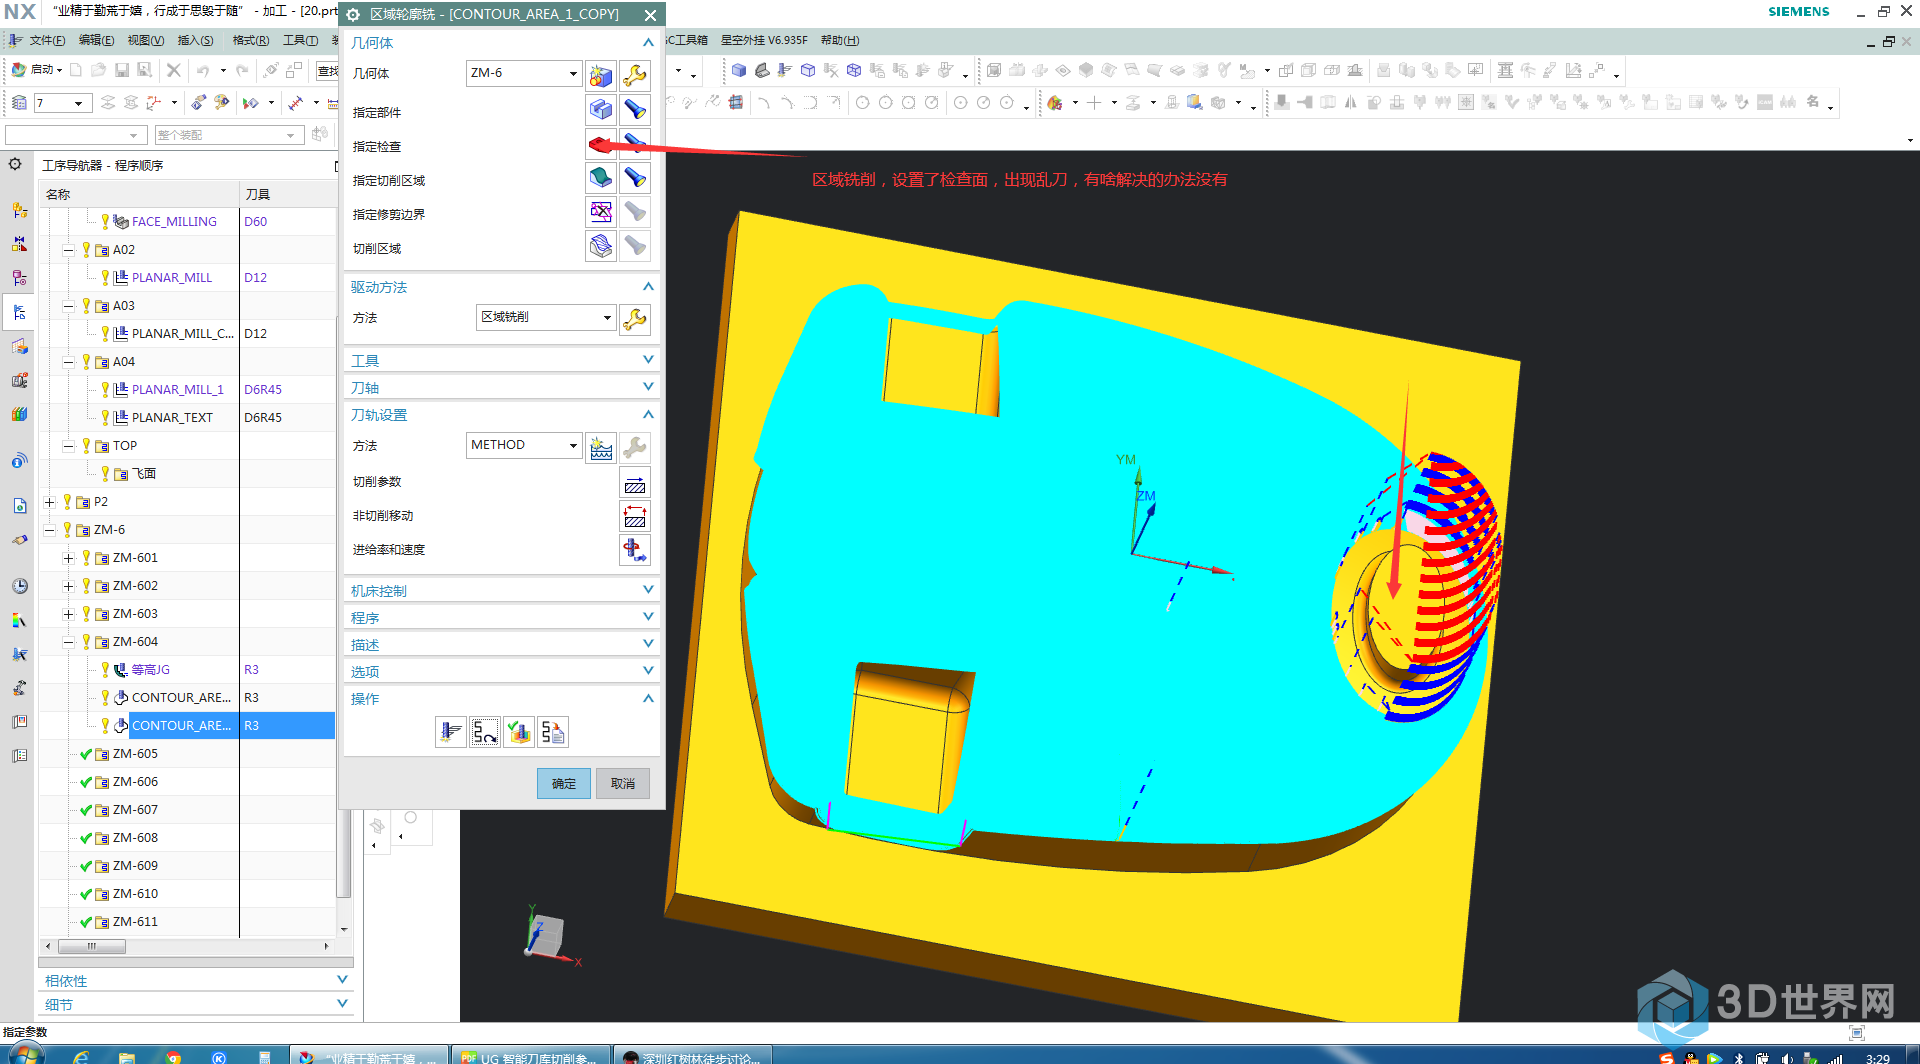Viewport: 1920px width, 1064px height.
Task: Click the specify cut area icon
Action: coord(601,179)
